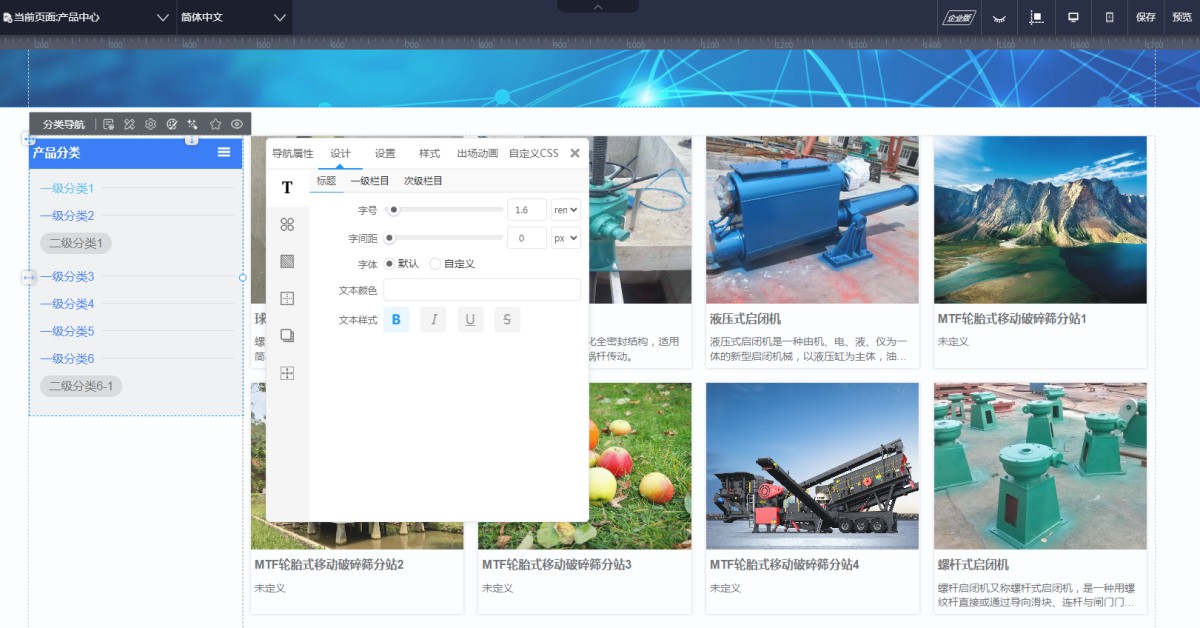Image resolution: width=1200 pixels, height=628 pixels.
Task: Open the font size unit dropdown
Action: click(x=565, y=210)
